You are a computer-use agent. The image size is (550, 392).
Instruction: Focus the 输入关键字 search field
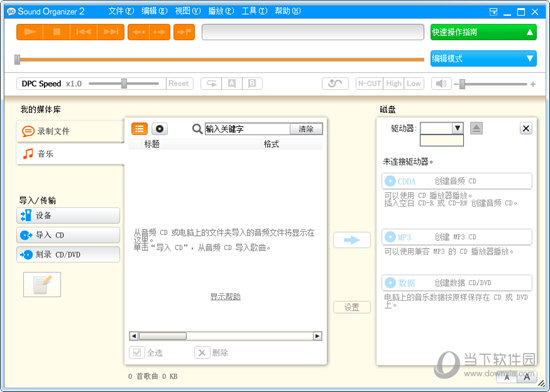click(247, 129)
